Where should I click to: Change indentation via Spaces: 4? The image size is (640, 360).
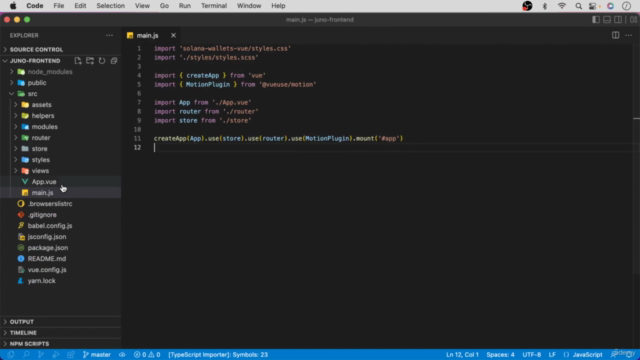(500, 355)
